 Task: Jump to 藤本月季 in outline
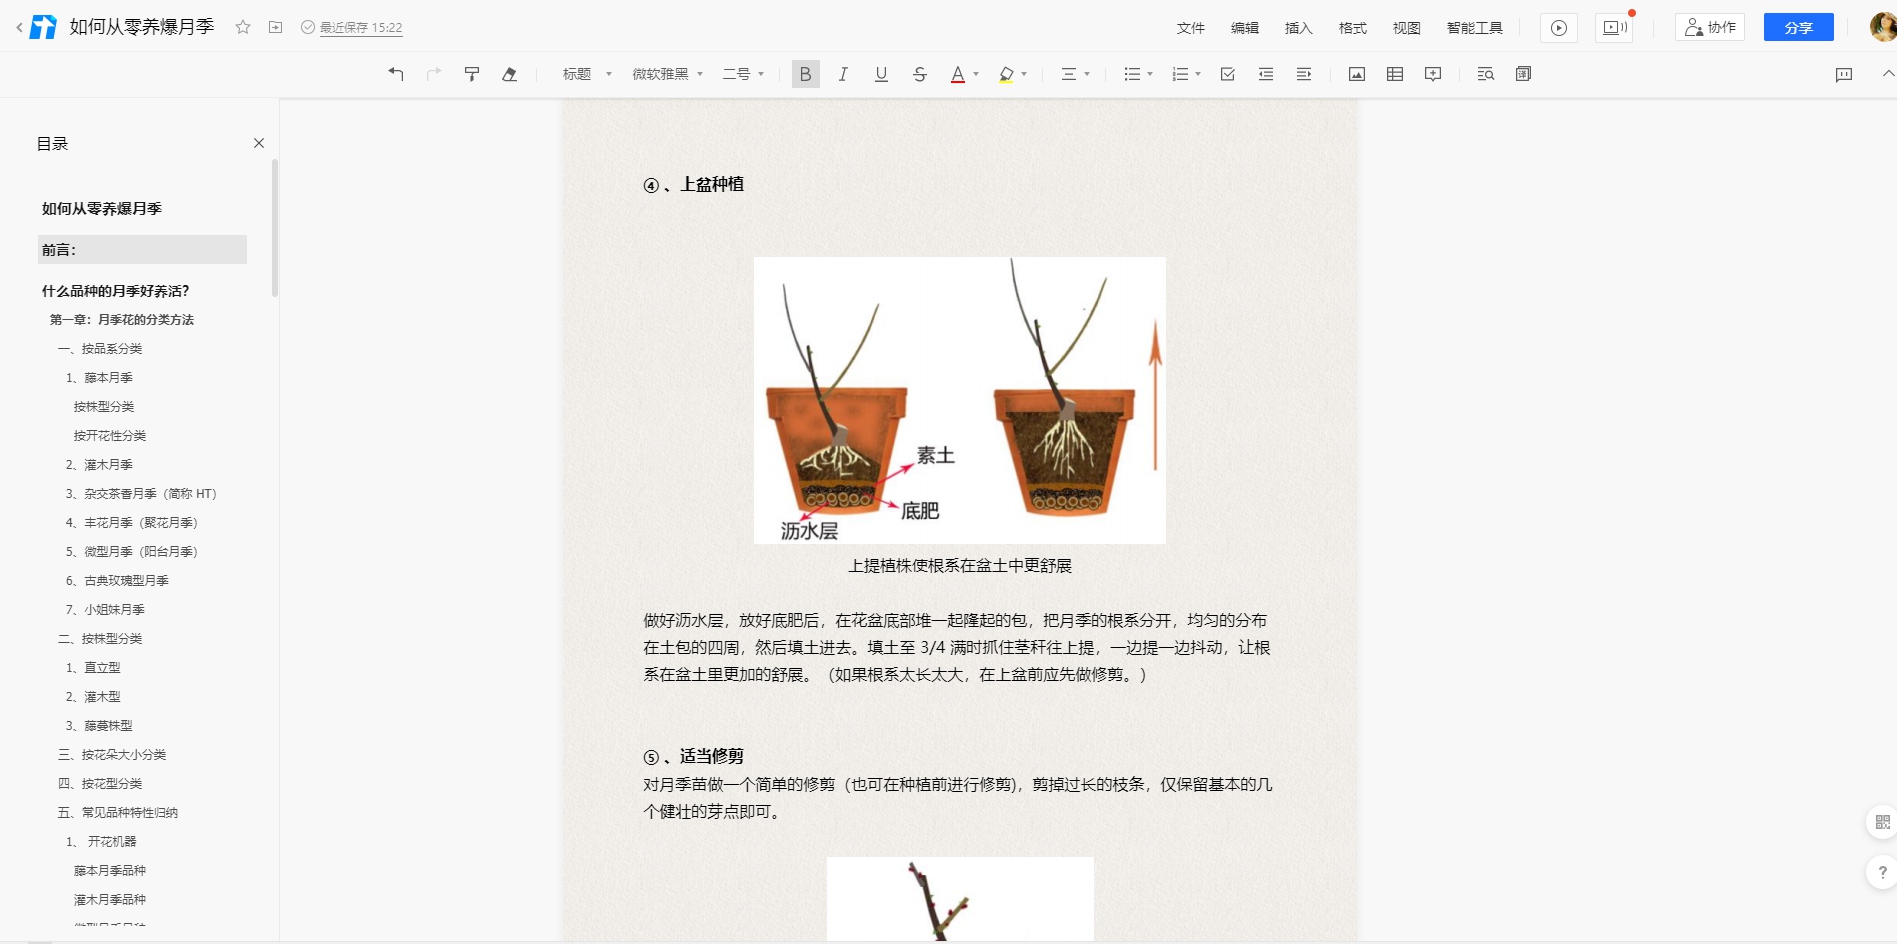pyautogui.click(x=108, y=378)
